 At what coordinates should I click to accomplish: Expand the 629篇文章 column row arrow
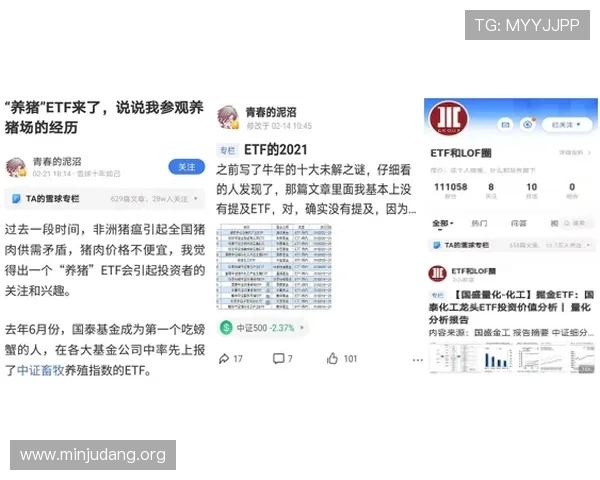click(196, 199)
